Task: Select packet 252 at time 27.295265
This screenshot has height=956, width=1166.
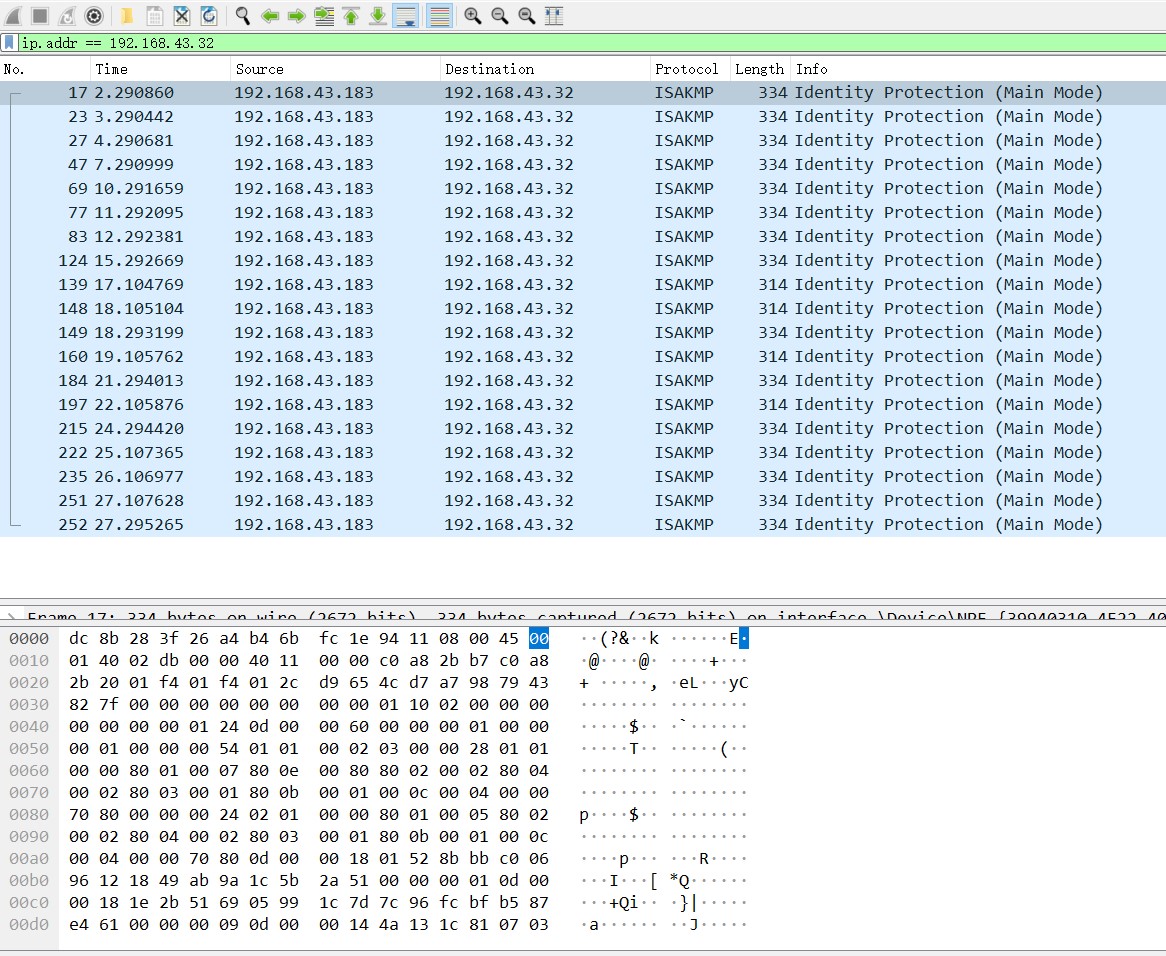Action: [583, 525]
